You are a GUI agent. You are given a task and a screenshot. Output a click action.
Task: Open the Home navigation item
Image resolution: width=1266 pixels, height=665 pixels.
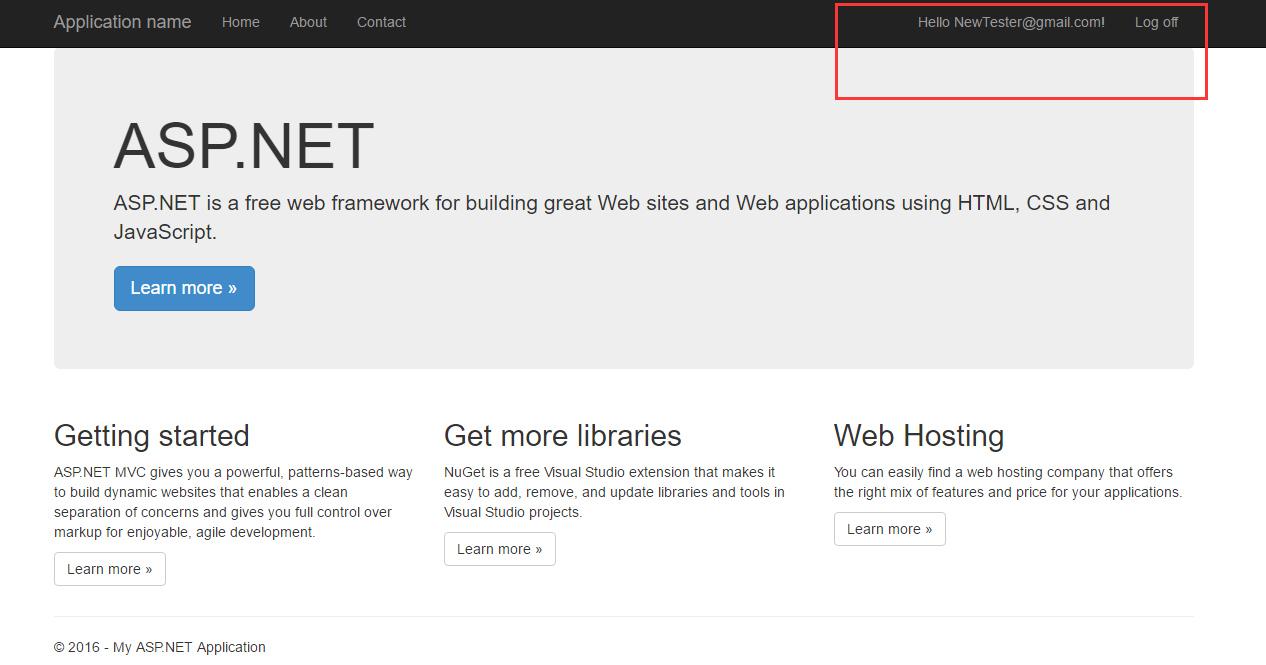(x=240, y=22)
